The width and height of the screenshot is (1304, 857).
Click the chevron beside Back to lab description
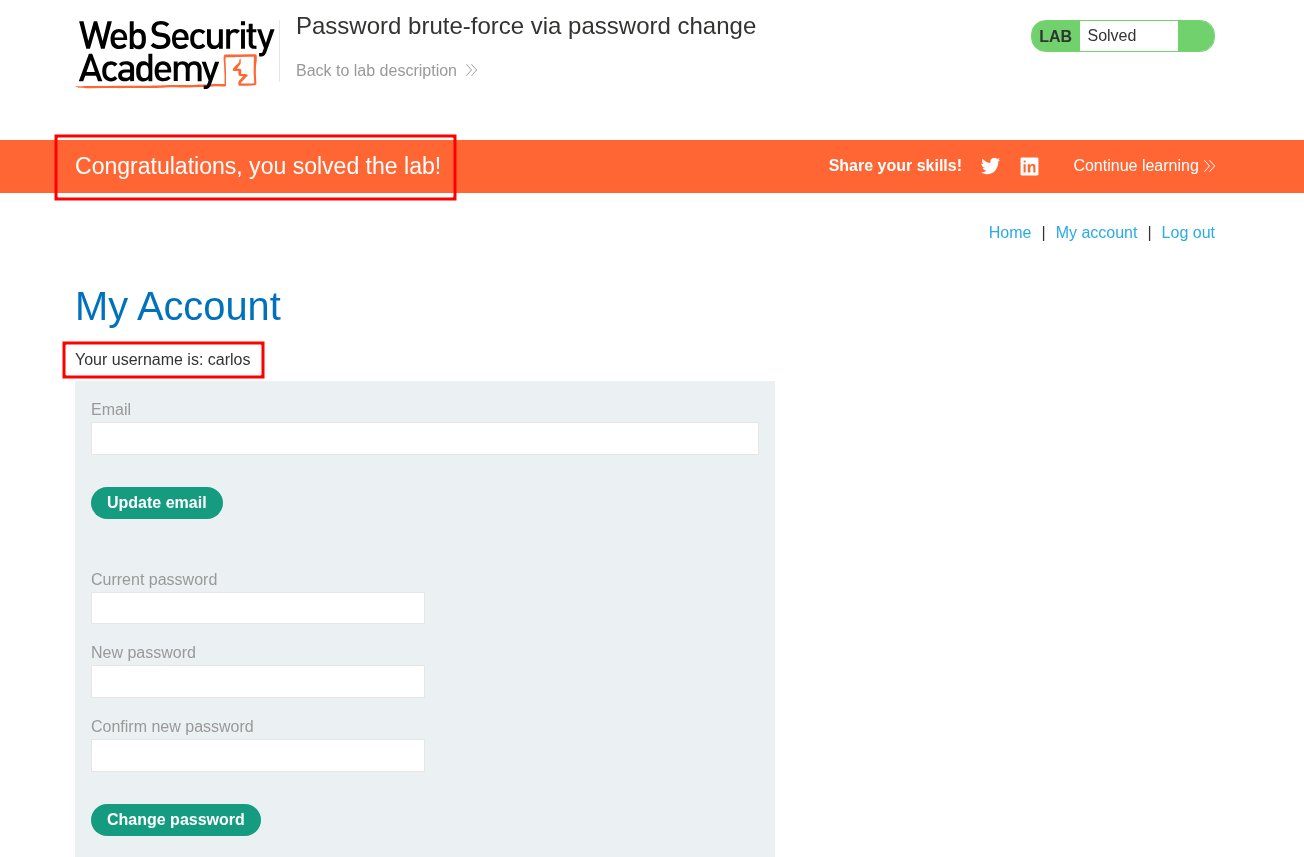coord(472,71)
